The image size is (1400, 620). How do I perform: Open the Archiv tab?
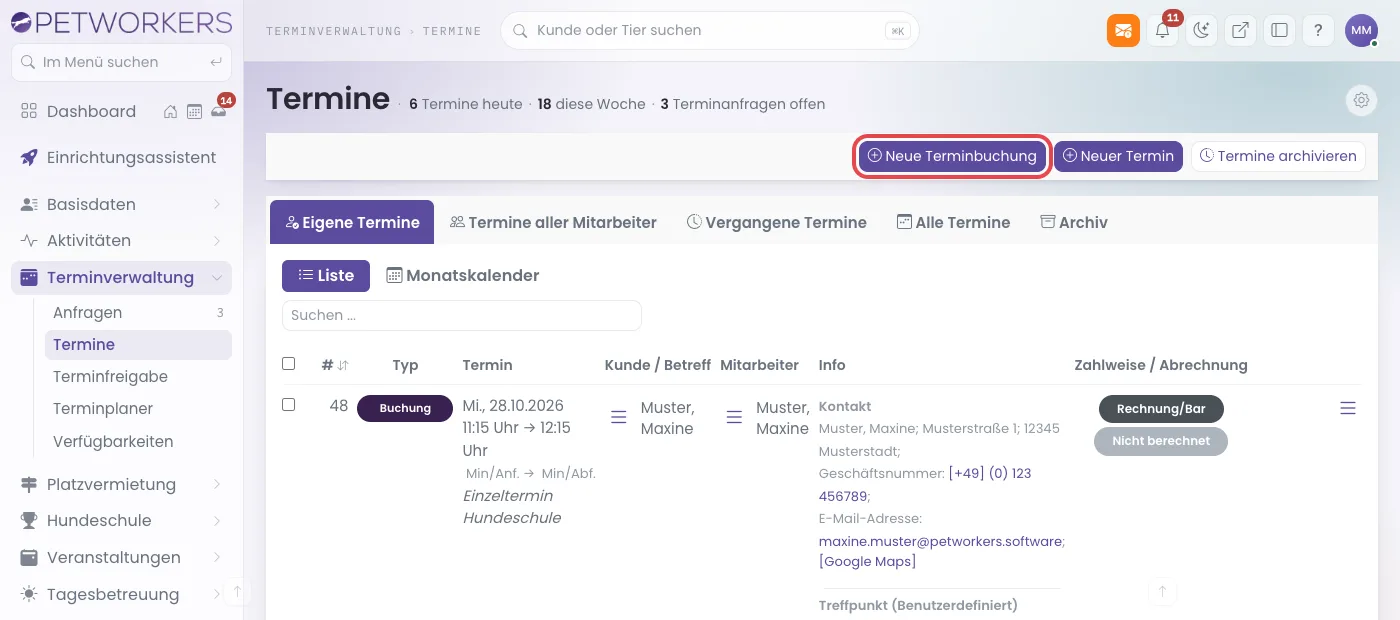pos(1074,222)
